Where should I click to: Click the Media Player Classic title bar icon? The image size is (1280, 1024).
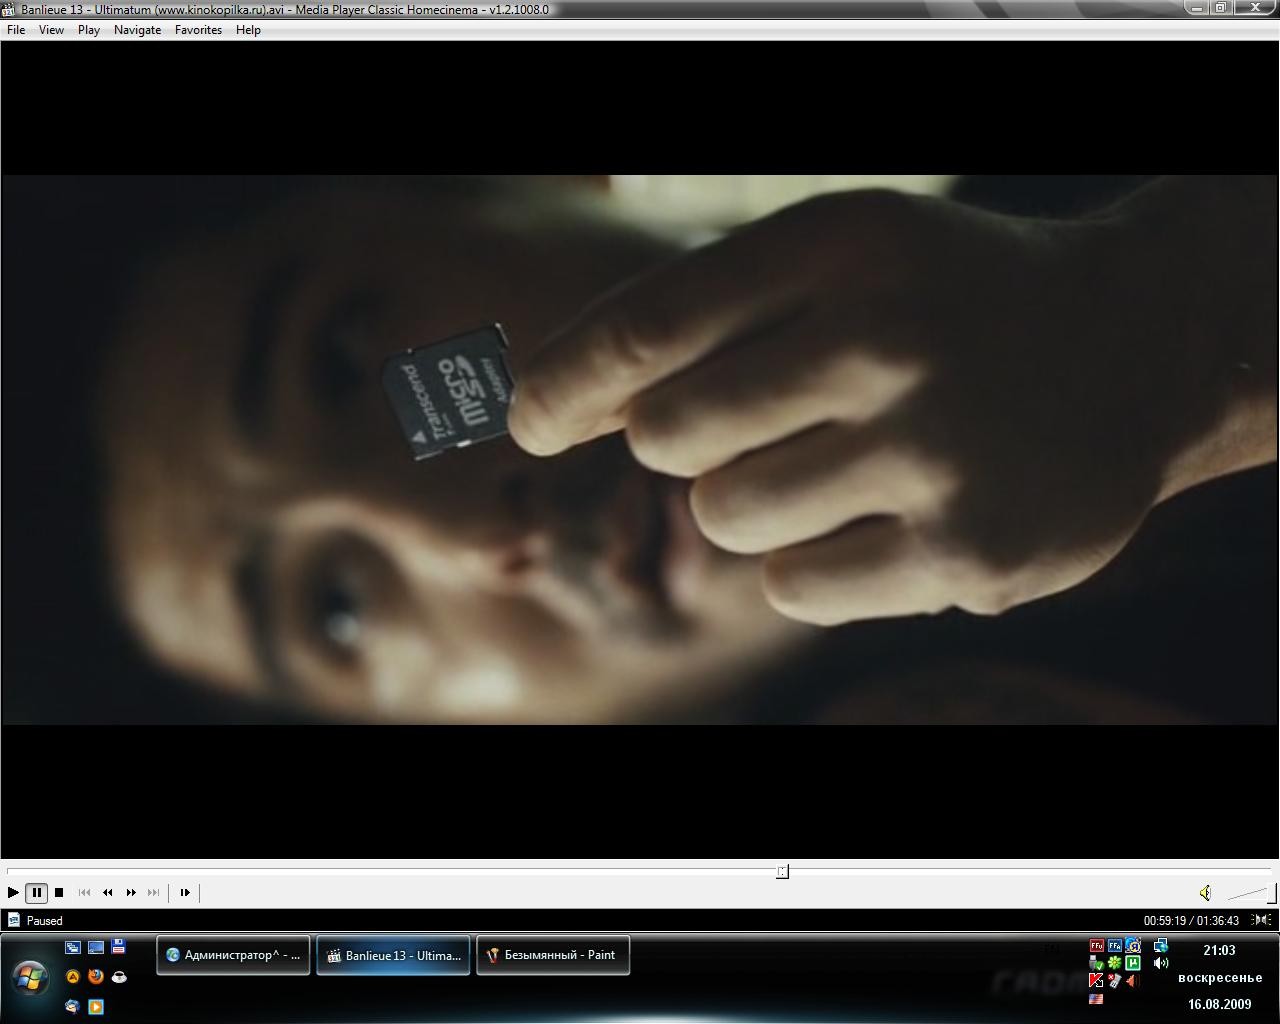[10, 9]
